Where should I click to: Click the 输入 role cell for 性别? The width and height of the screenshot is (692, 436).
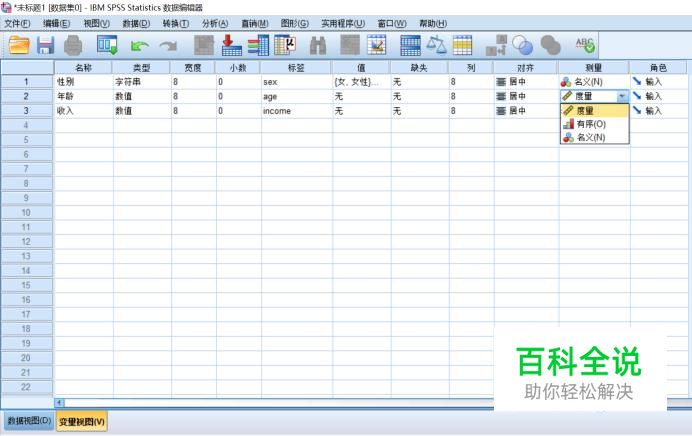[659, 82]
